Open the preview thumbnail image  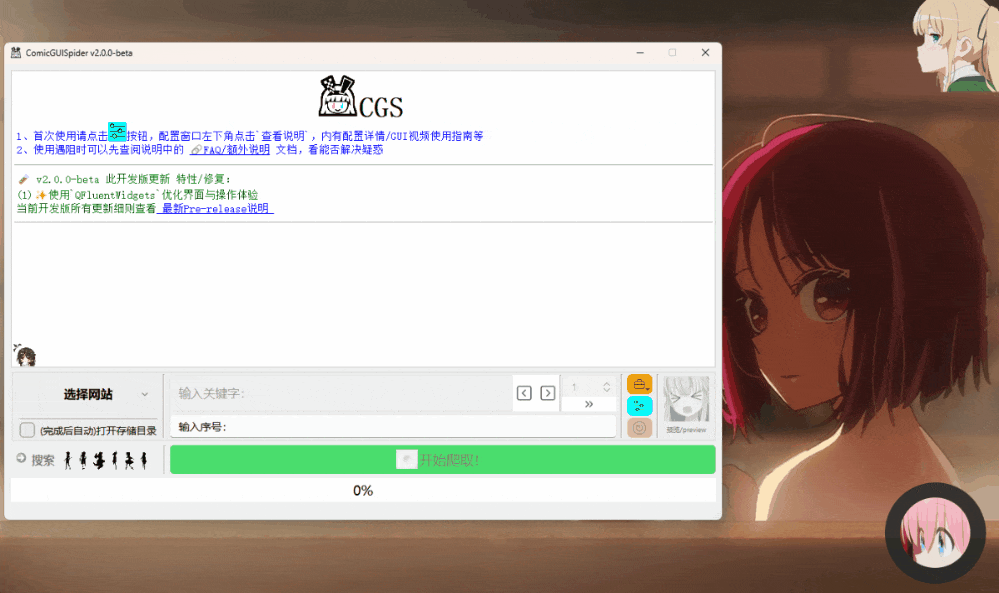[686, 400]
